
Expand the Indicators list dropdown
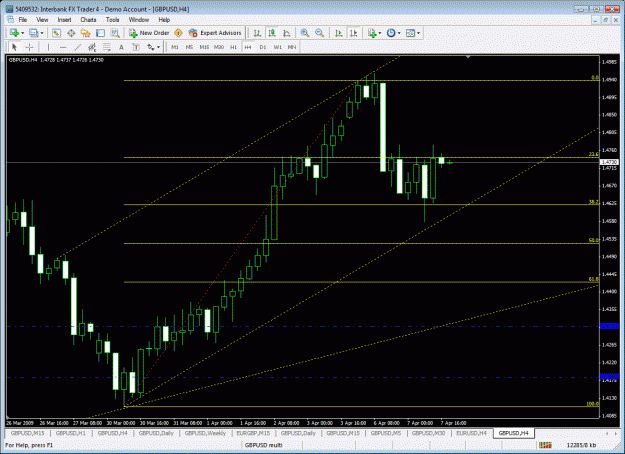click(x=379, y=33)
